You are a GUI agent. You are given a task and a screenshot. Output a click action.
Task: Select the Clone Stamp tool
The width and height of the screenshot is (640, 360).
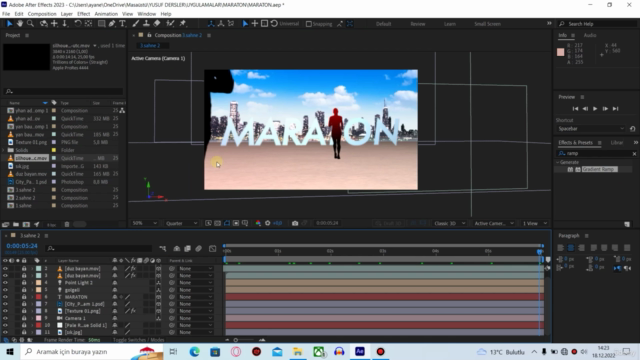(146, 24)
